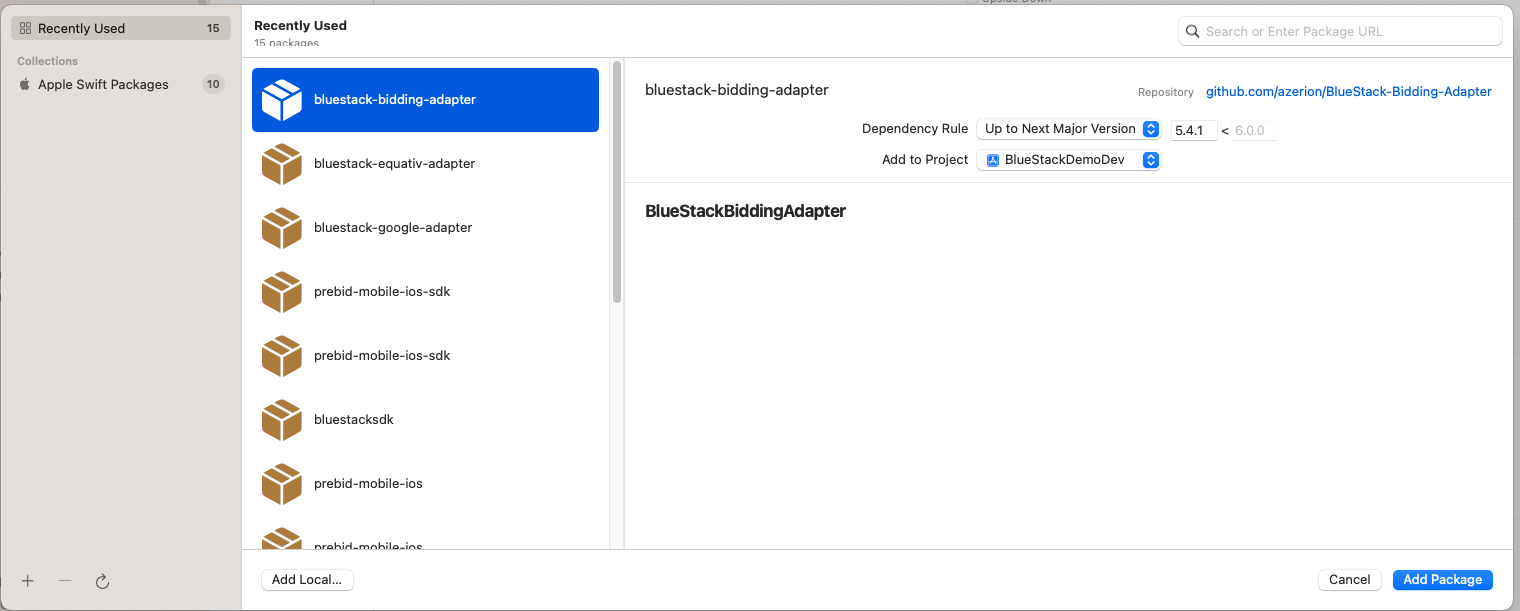The image size is (1520, 611).
Task: Open the BlueStack-Bidding-Adapter repository link
Action: (x=1347, y=91)
